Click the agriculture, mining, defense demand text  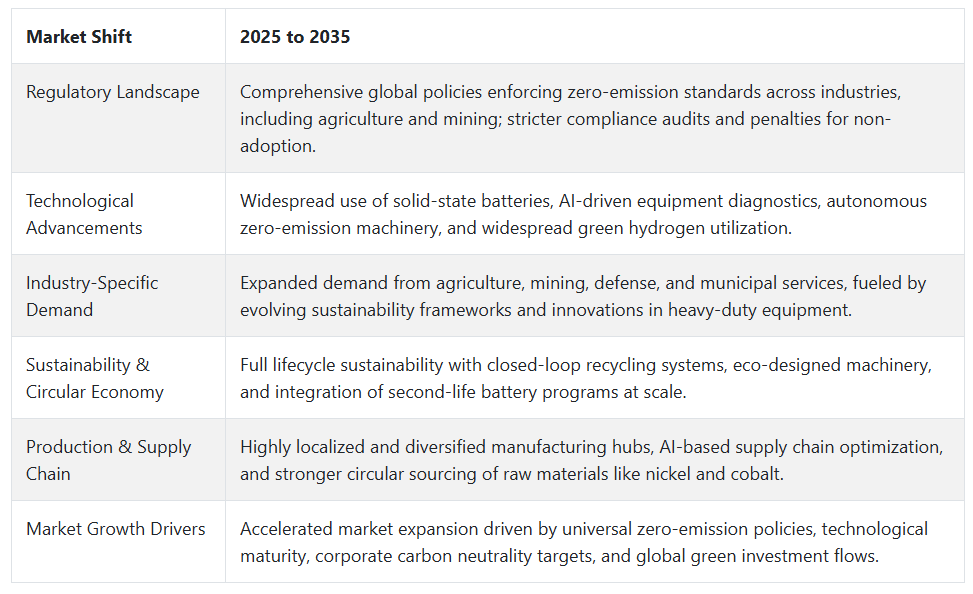pyautogui.click(x=583, y=296)
